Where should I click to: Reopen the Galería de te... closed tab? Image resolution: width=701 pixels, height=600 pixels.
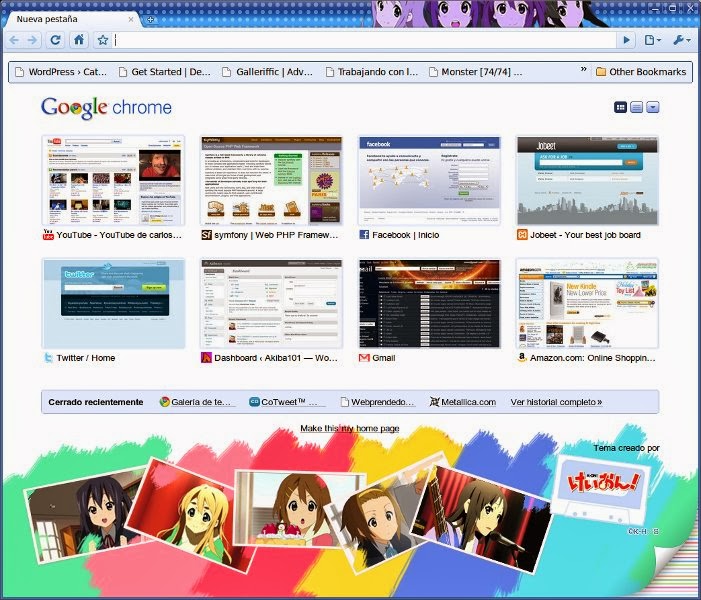click(x=197, y=402)
